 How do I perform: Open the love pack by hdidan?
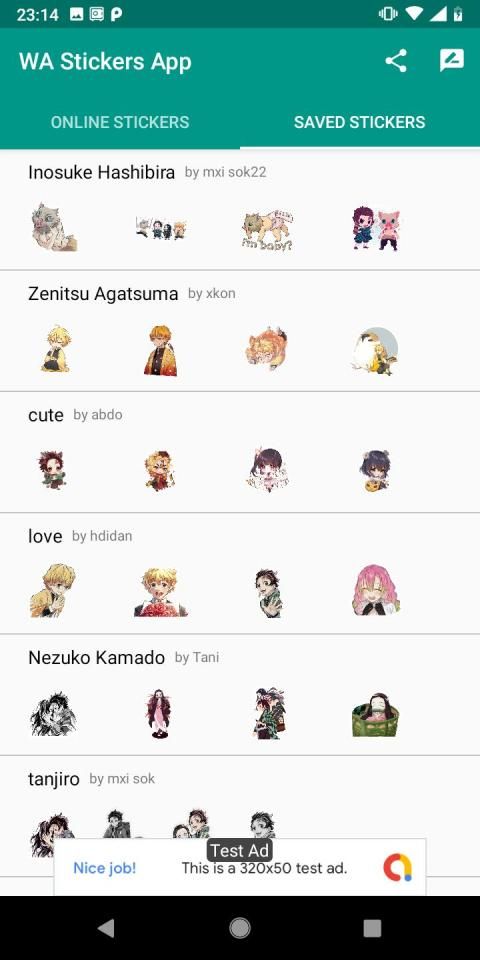[x=240, y=573]
